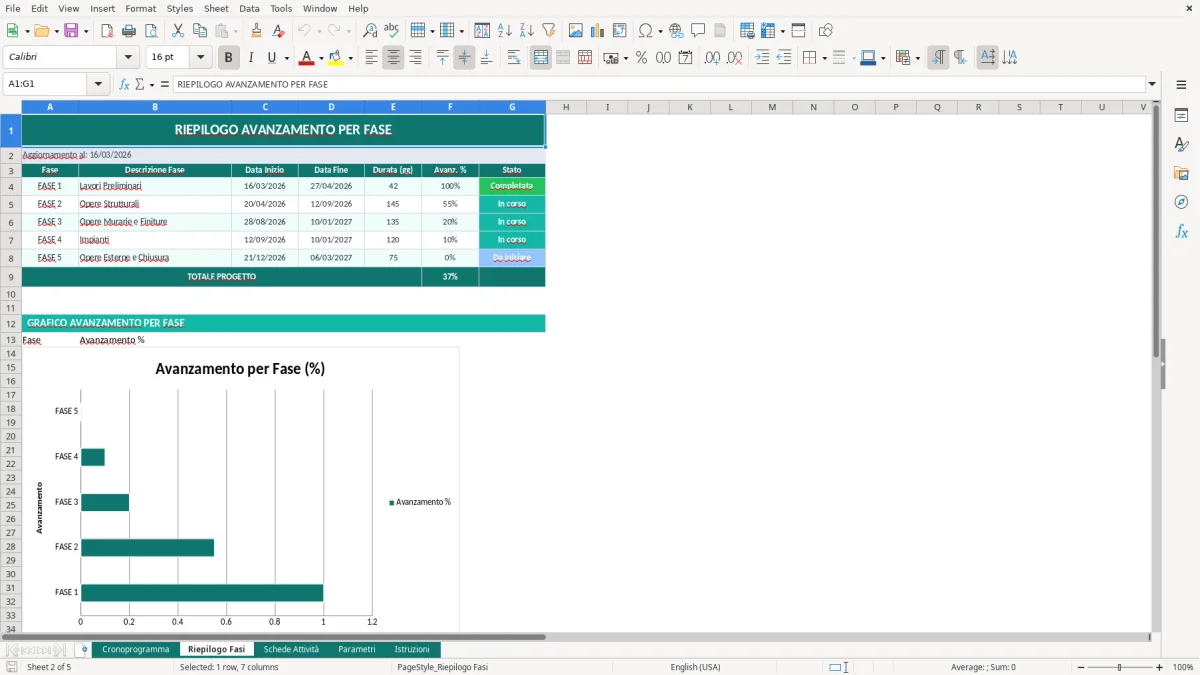Open sidebar Properties deck
The image size is (1200, 675).
1181,115
